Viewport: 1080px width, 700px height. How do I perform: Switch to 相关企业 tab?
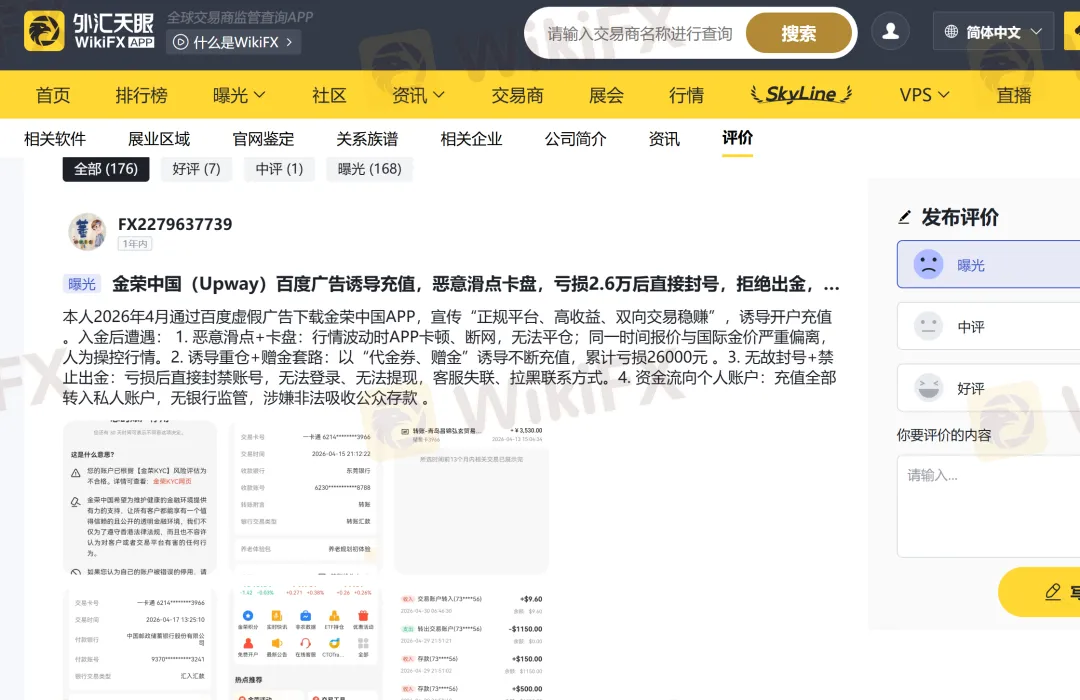pos(471,139)
